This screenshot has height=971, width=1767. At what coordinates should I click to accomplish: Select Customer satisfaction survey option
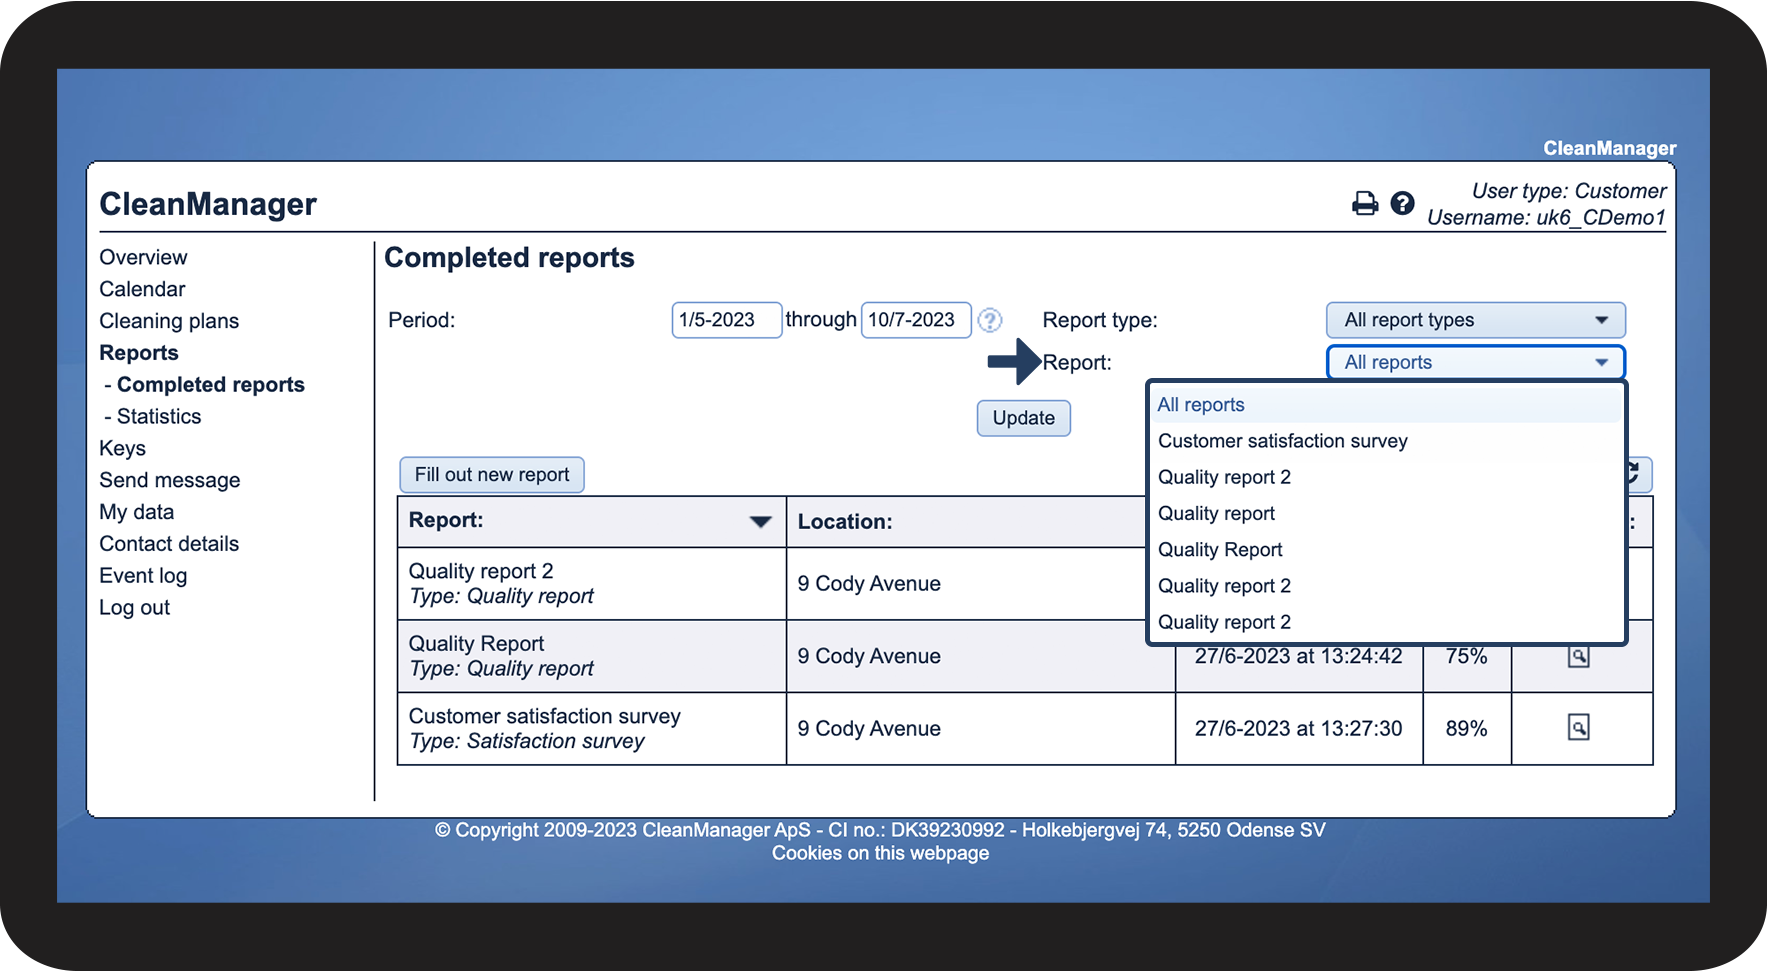click(x=1282, y=441)
